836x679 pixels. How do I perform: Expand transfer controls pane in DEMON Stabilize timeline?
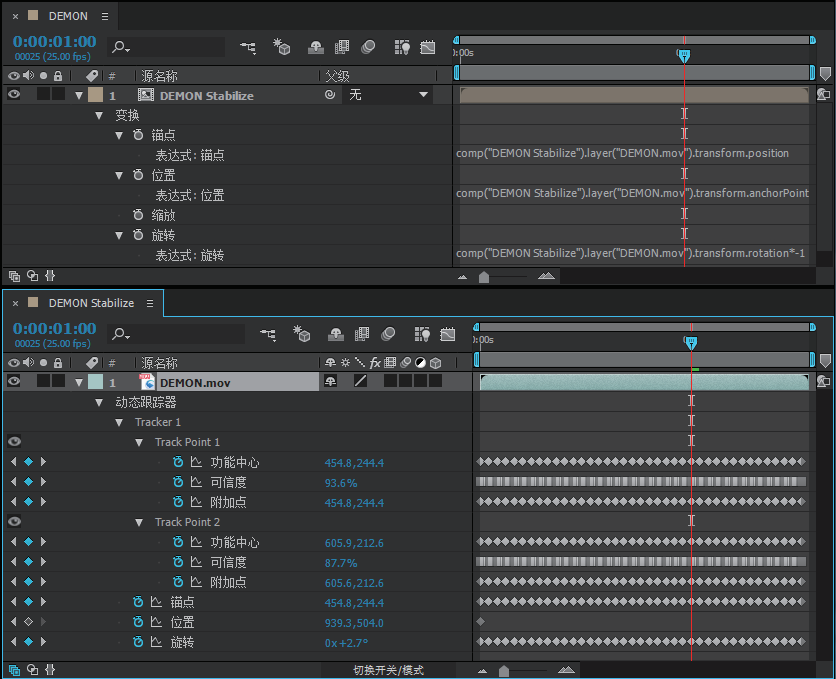[33, 670]
